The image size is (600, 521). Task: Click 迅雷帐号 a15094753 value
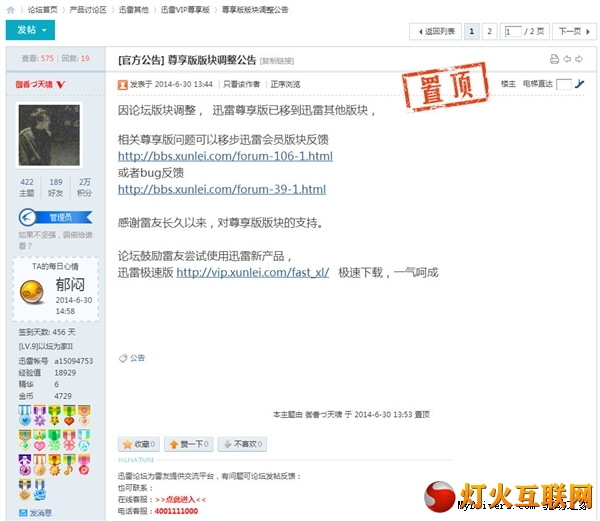click(x=74, y=361)
